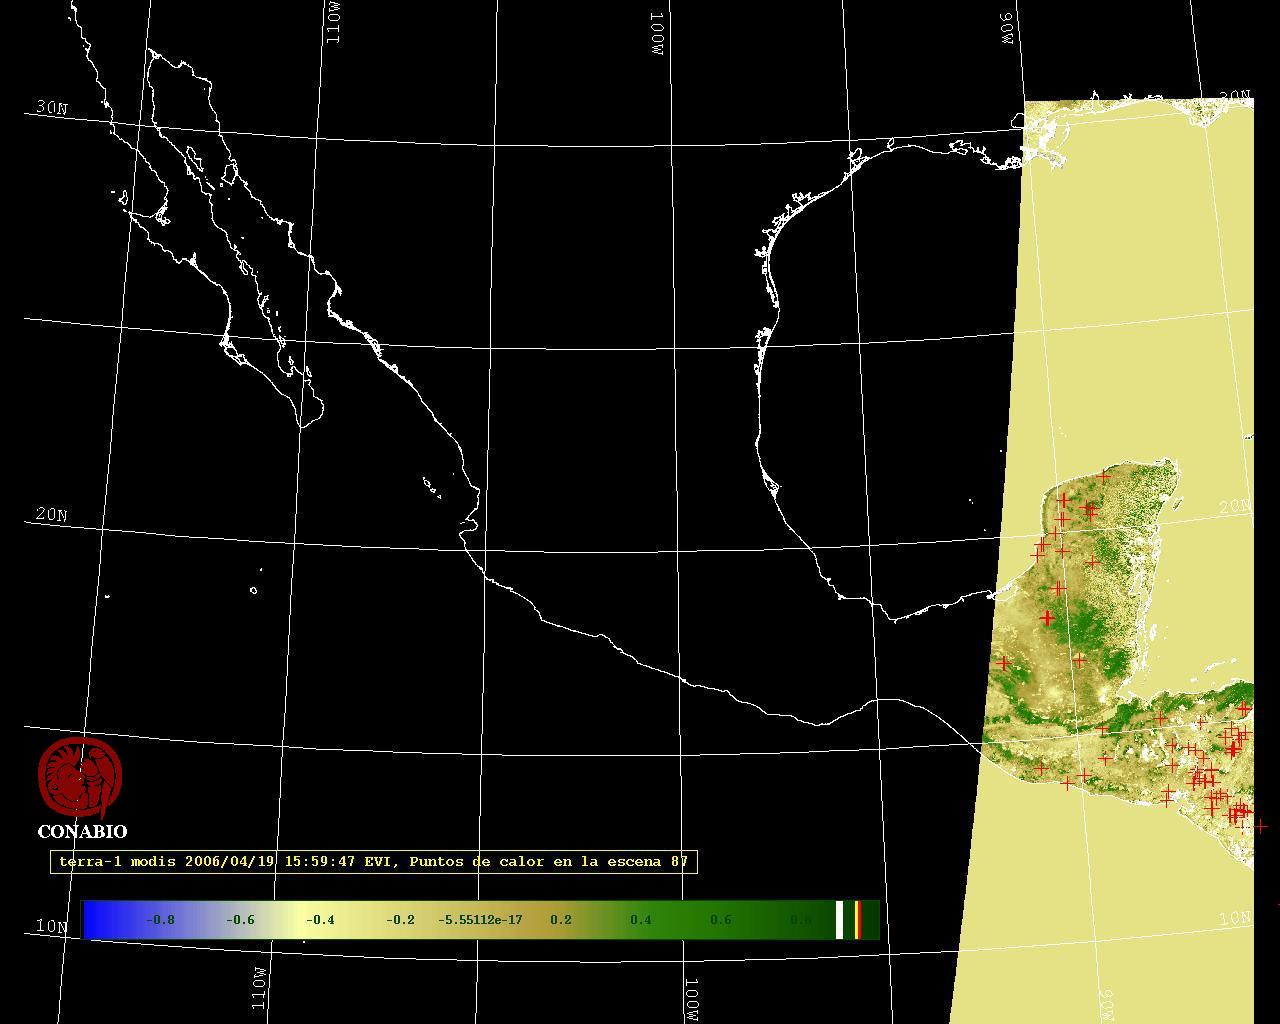This screenshot has width=1280, height=1024.
Task: Click the white stripe at the color bar's end
Action: point(840,920)
